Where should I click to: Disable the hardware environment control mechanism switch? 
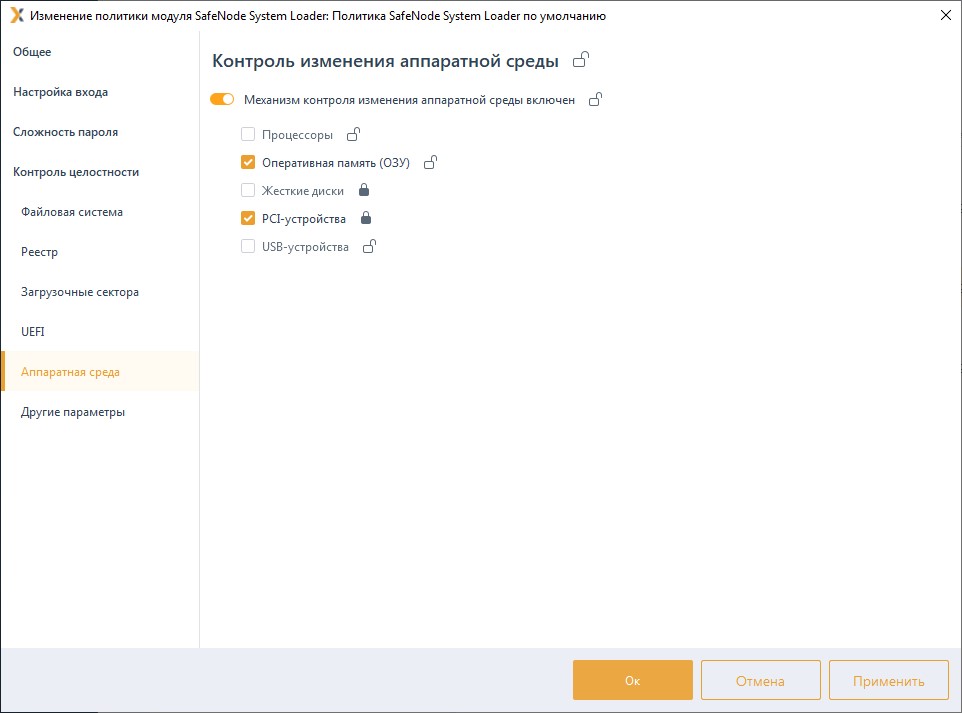pos(222,99)
